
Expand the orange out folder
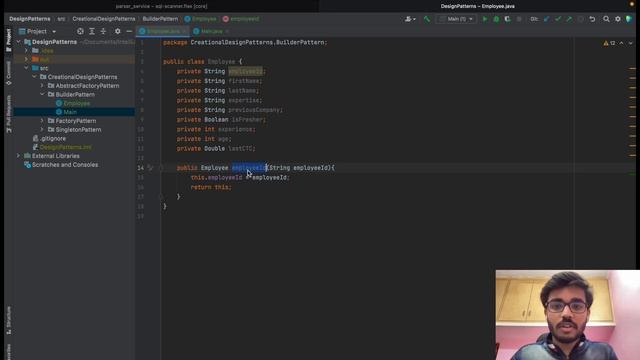pos(27,59)
